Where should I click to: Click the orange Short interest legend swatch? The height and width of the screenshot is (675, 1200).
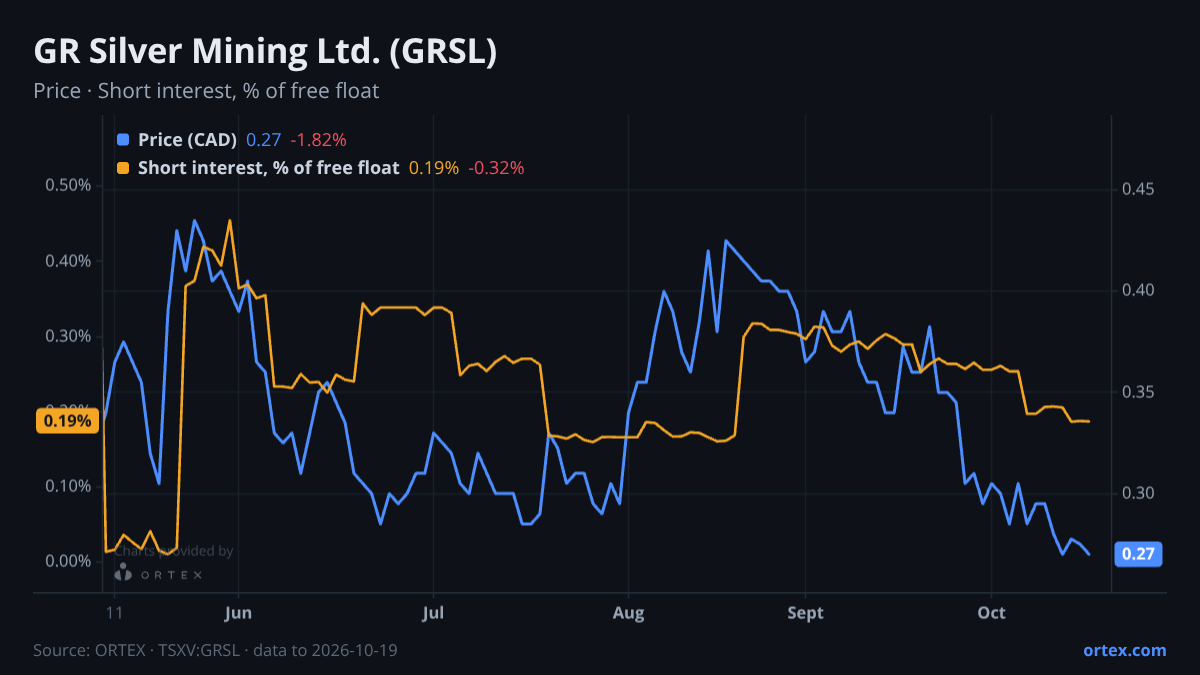pyautogui.click(x=123, y=167)
